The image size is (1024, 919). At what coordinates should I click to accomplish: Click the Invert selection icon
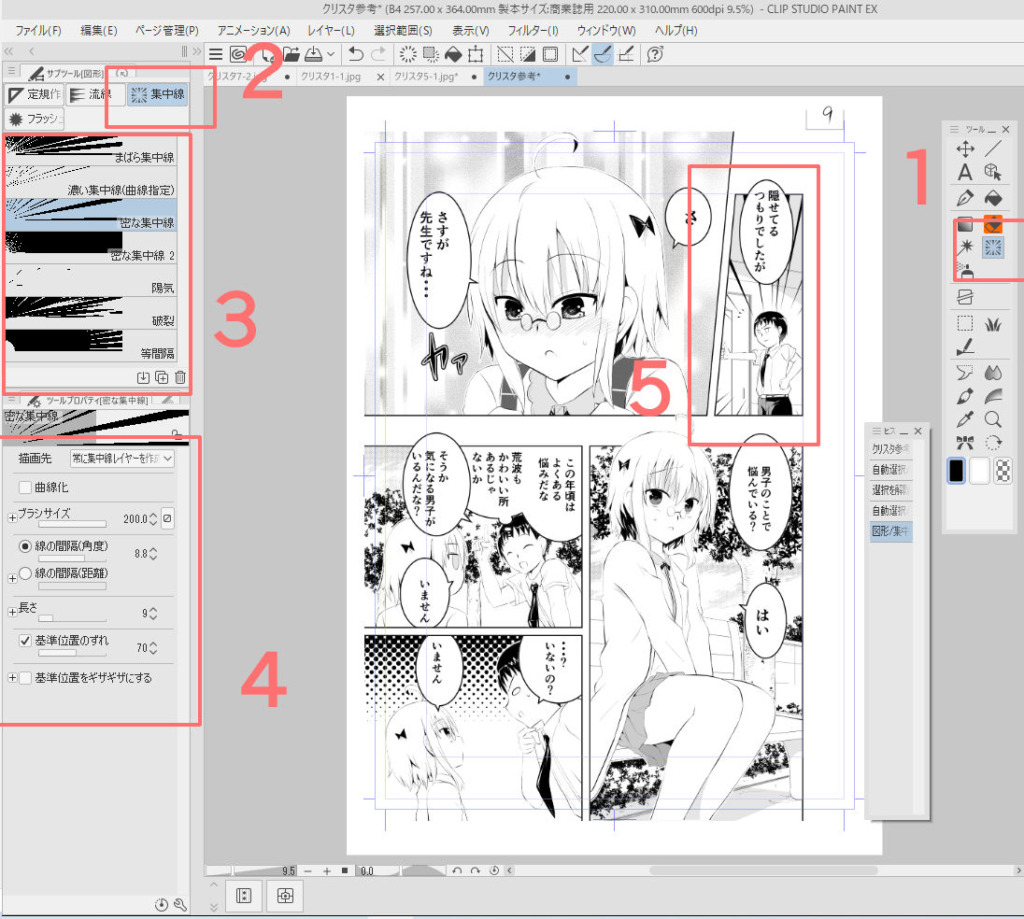point(527,54)
